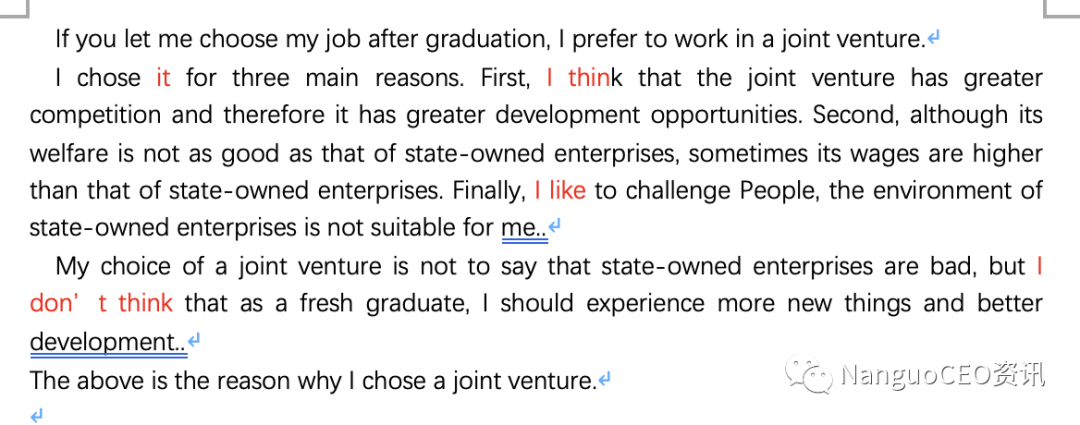Click the paragraph mark after "chose a joint venture."

605,379
